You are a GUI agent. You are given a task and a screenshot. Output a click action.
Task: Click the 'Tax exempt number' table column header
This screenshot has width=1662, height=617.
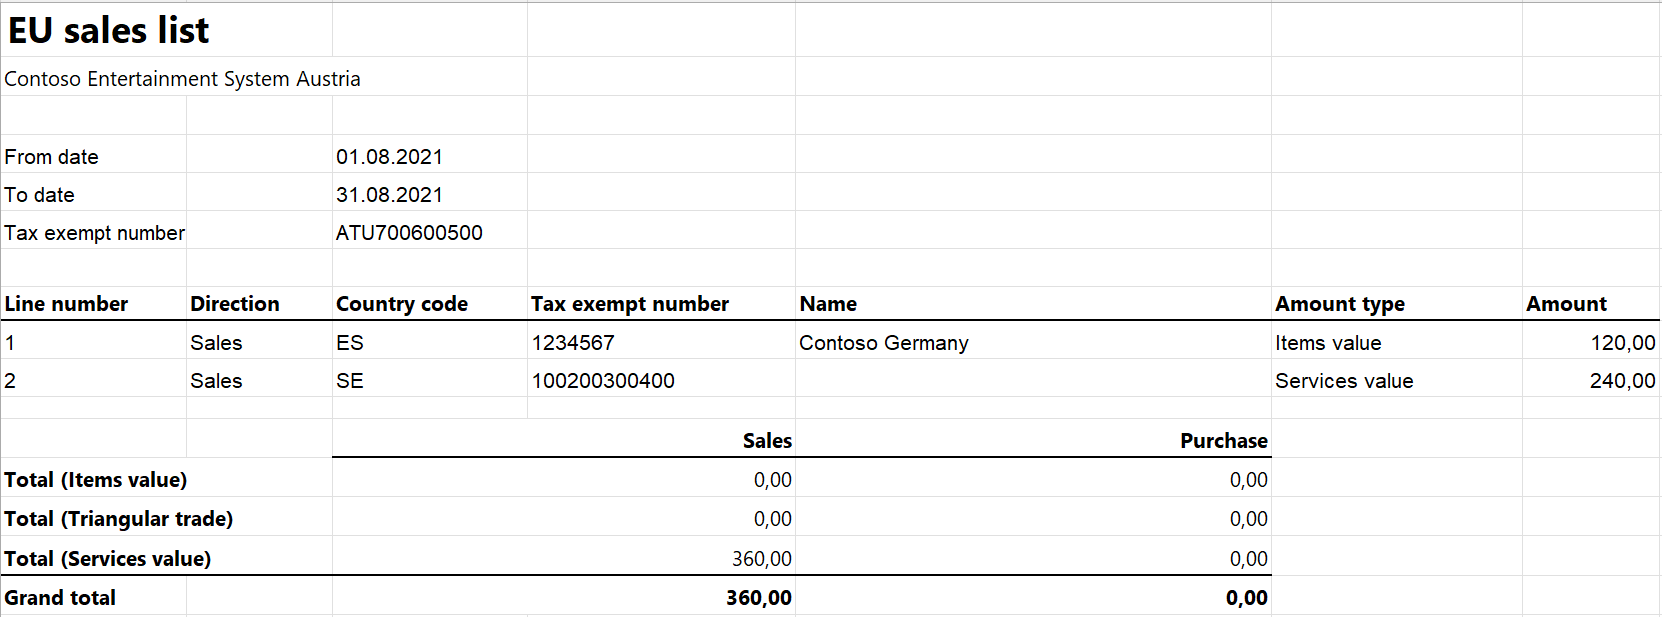pyautogui.click(x=630, y=304)
